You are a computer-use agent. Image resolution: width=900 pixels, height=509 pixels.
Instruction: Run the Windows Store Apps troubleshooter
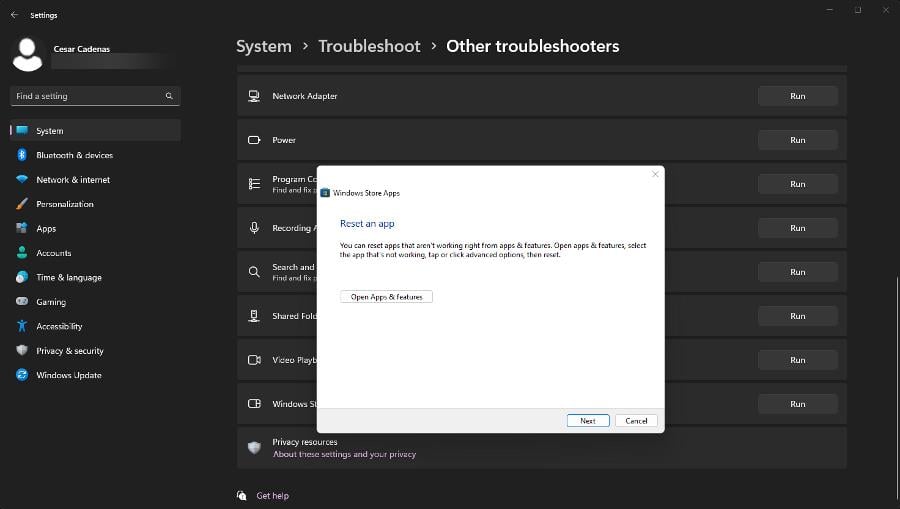coord(797,404)
